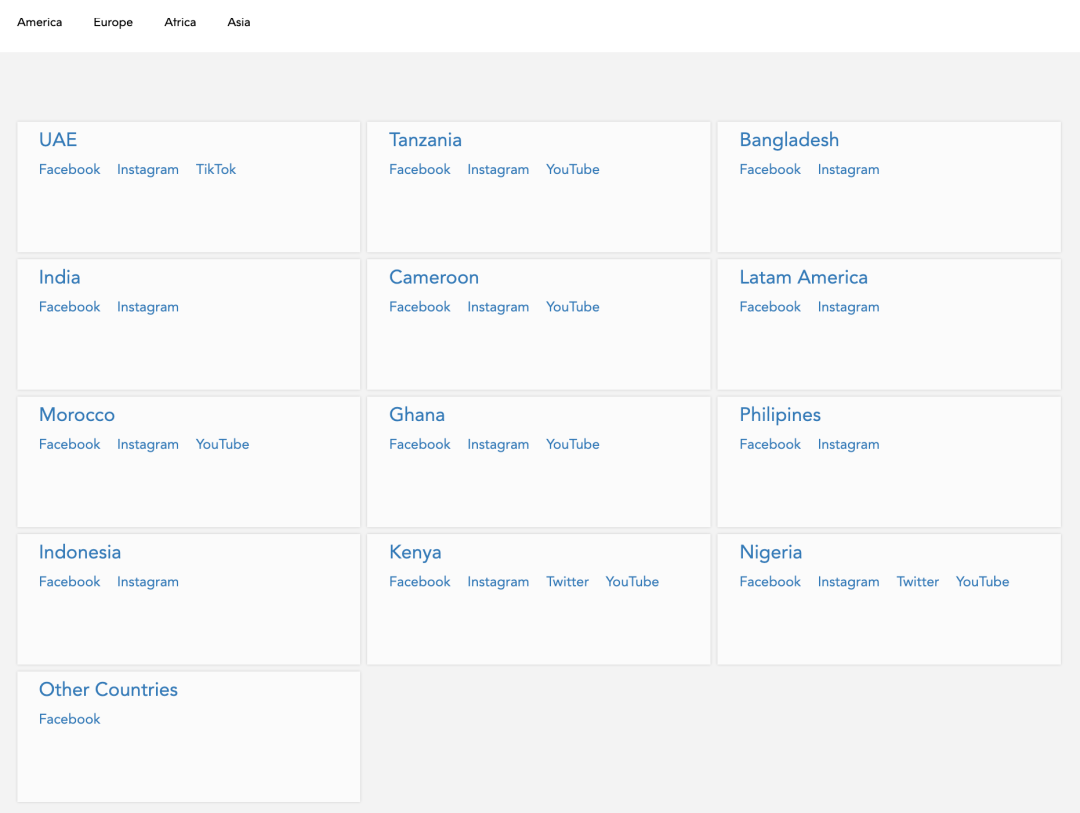Click Nigeria's Twitter link
1080x813 pixels.
tap(917, 582)
